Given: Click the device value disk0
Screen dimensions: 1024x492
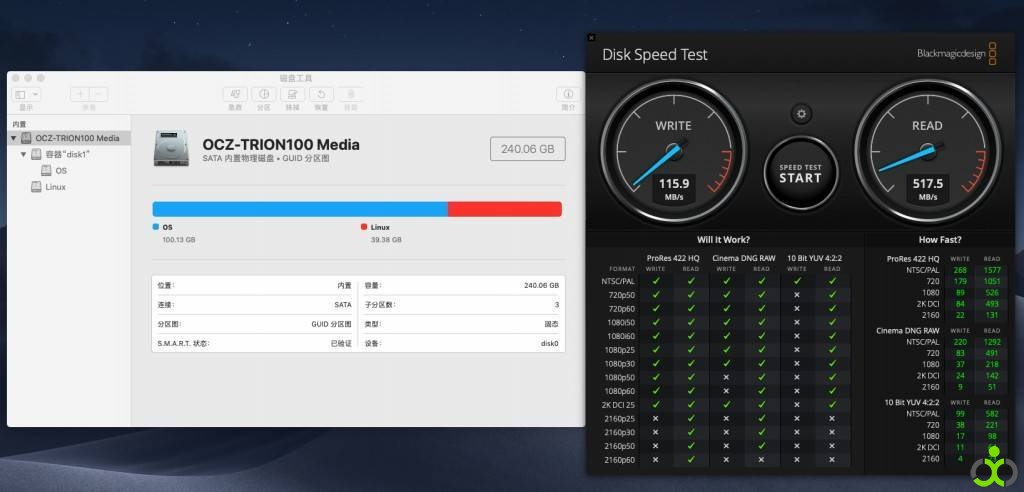Looking at the screenshot, I should tap(551, 344).
